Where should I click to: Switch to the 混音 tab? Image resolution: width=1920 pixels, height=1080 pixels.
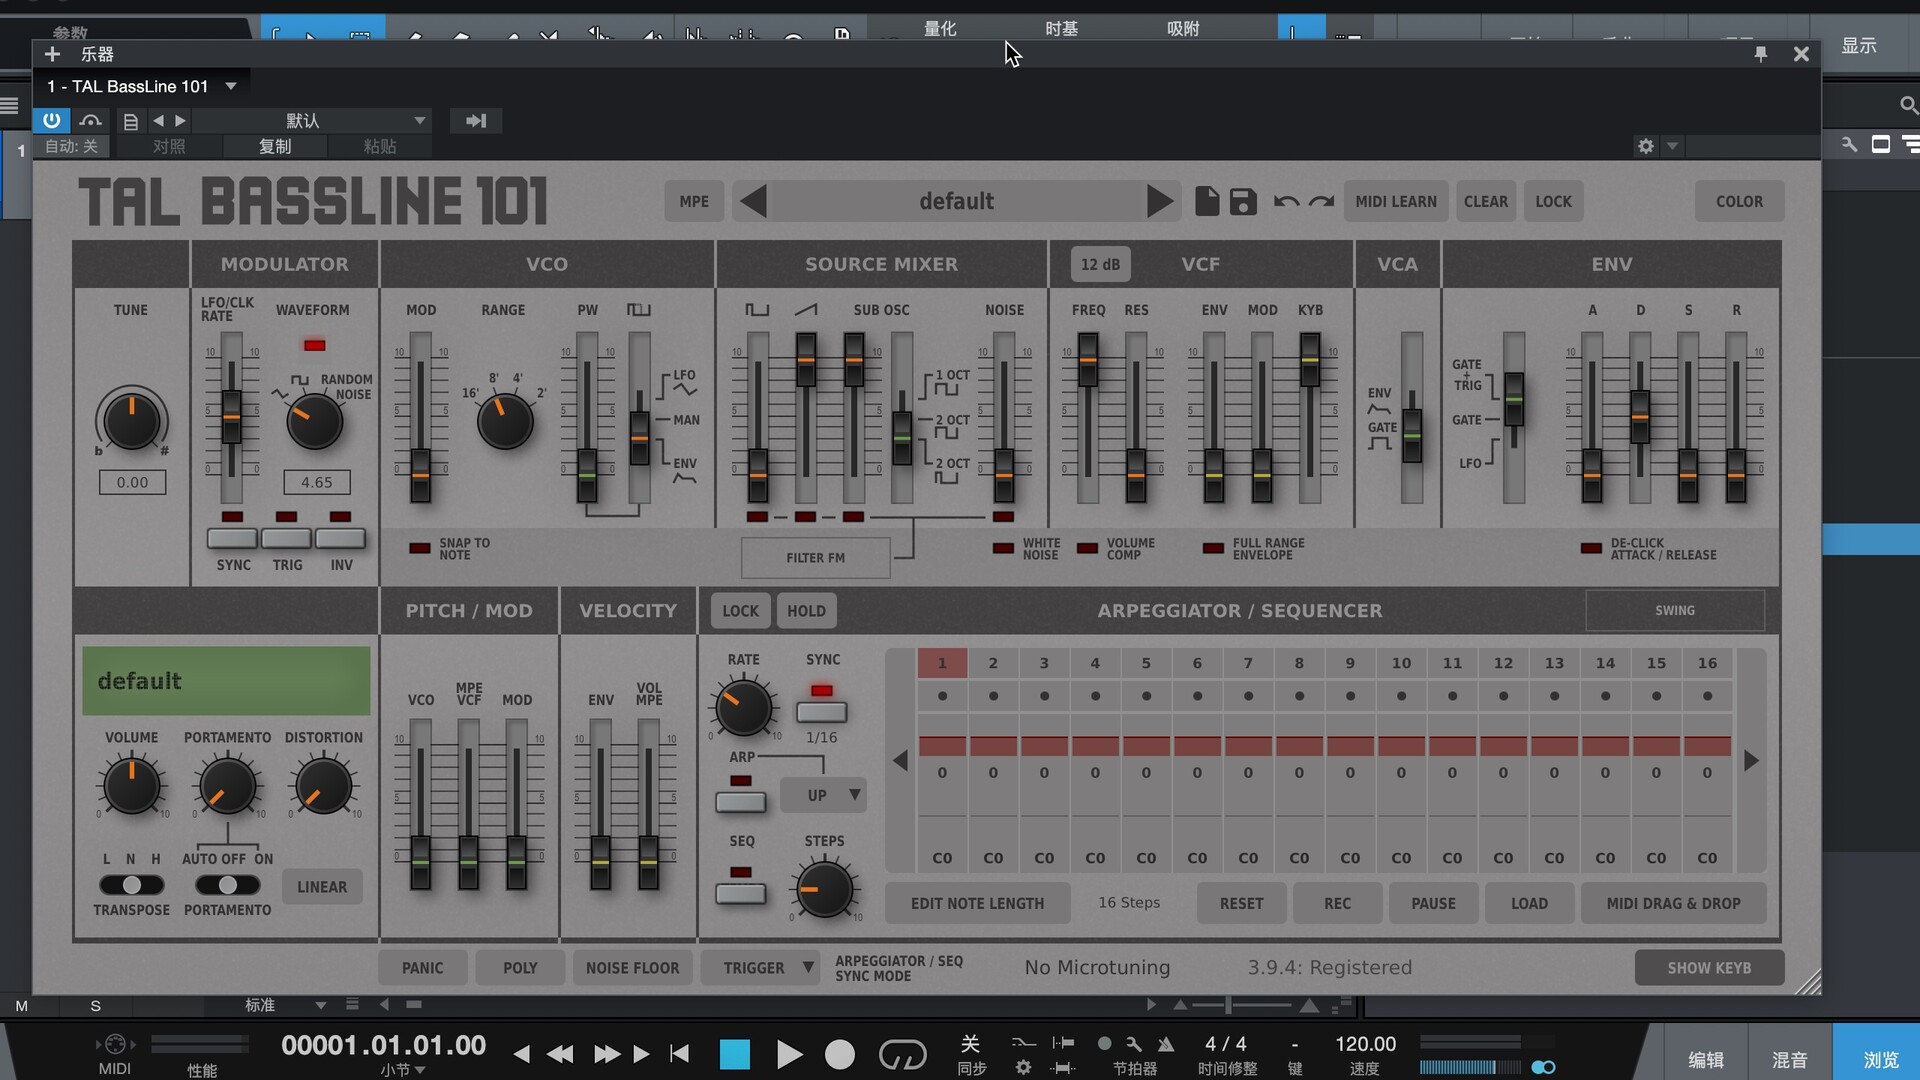[x=1789, y=1059]
